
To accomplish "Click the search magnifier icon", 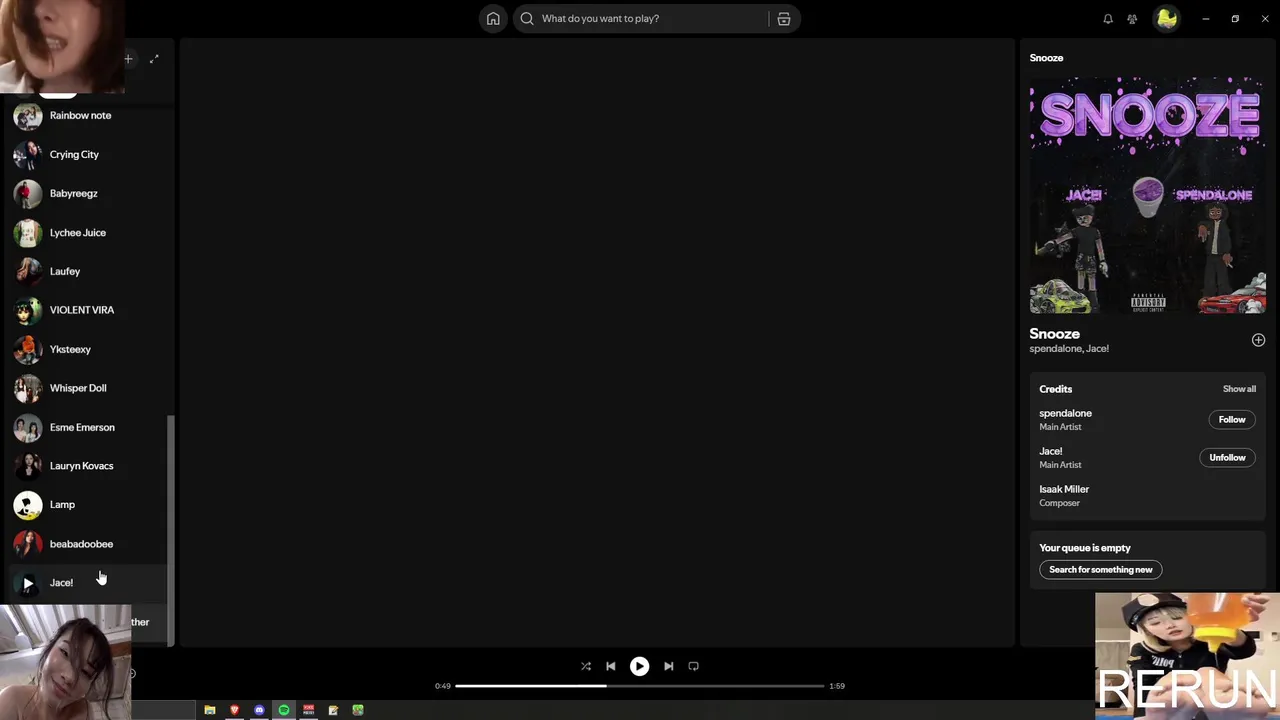I will tap(527, 19).
